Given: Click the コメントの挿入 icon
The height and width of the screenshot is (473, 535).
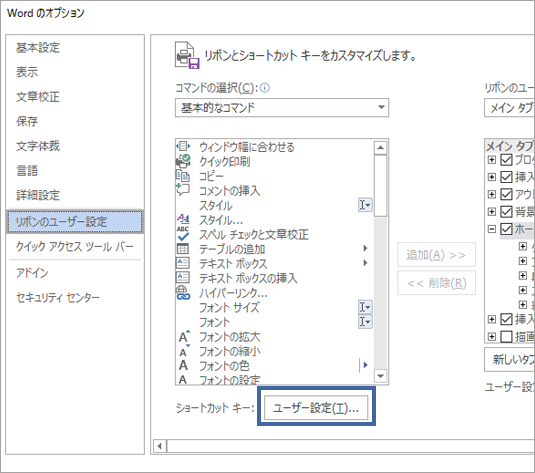Looking at the screenshot, I should pyautogui.click(x=183, y=190).
